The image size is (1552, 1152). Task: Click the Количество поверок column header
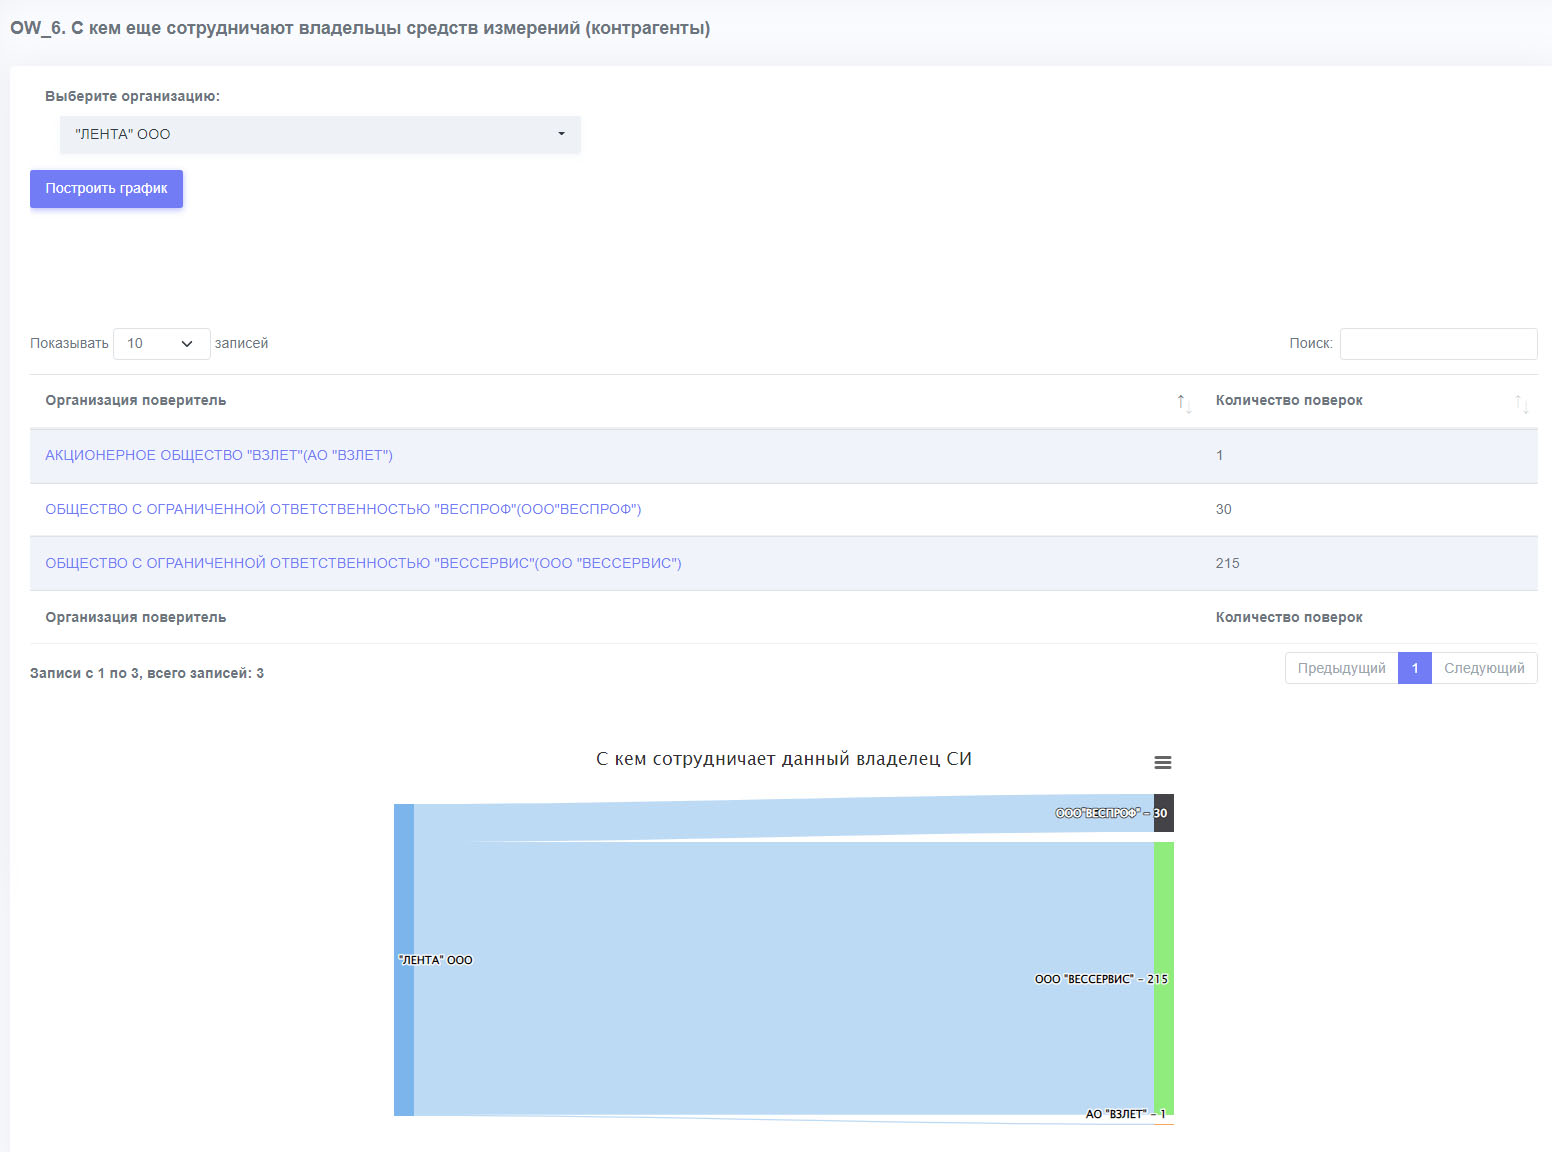pos(1289,400)
